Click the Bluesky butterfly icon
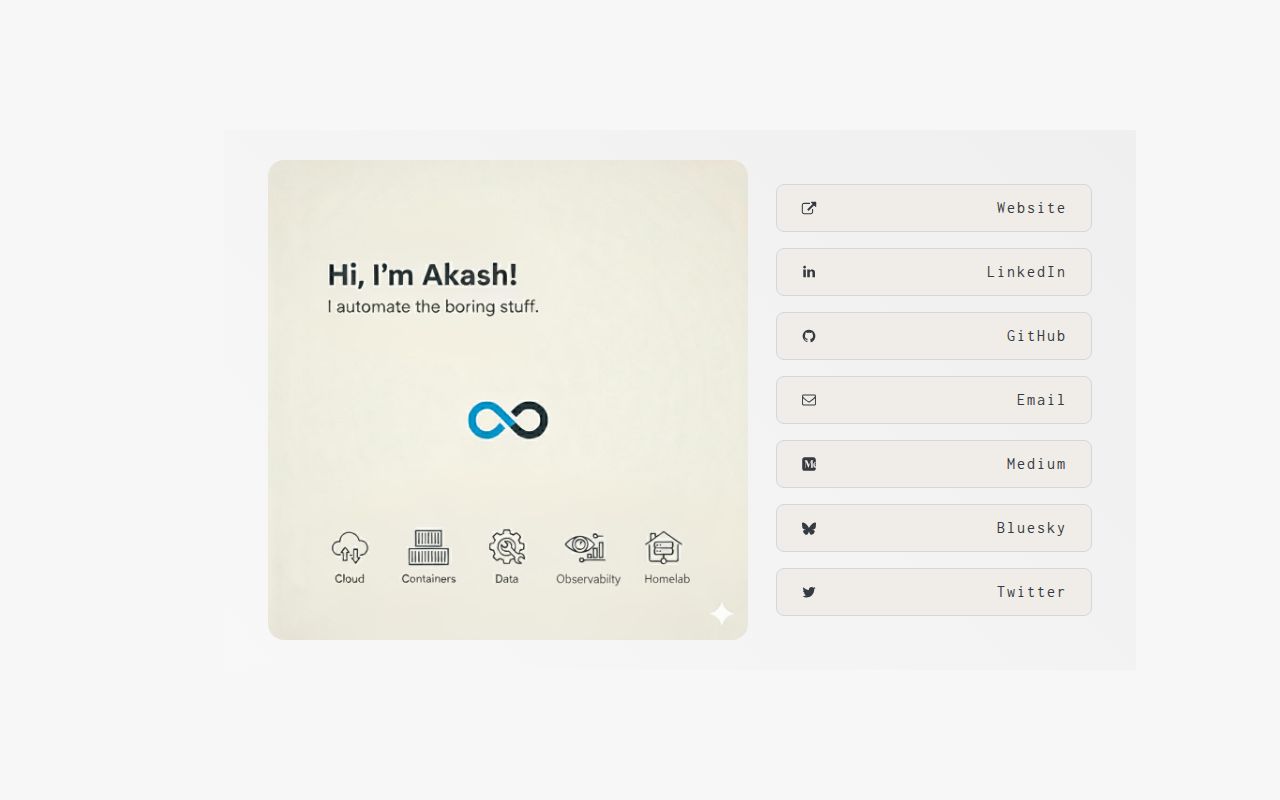Screen dimensions: 1280x800 tap(809, 528)
